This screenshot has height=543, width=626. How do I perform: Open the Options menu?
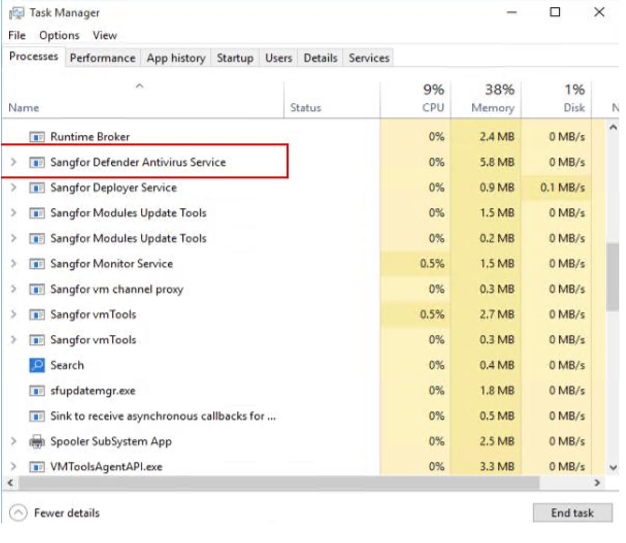coord(59,35)
